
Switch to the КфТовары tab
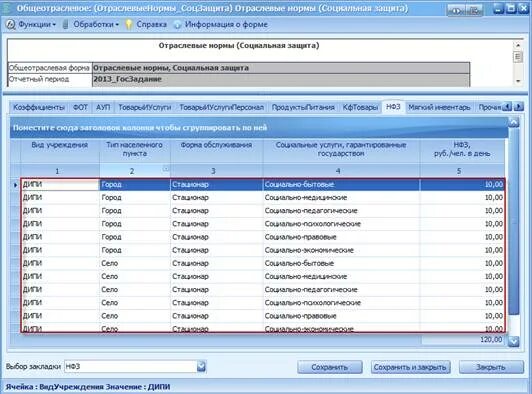360,107
